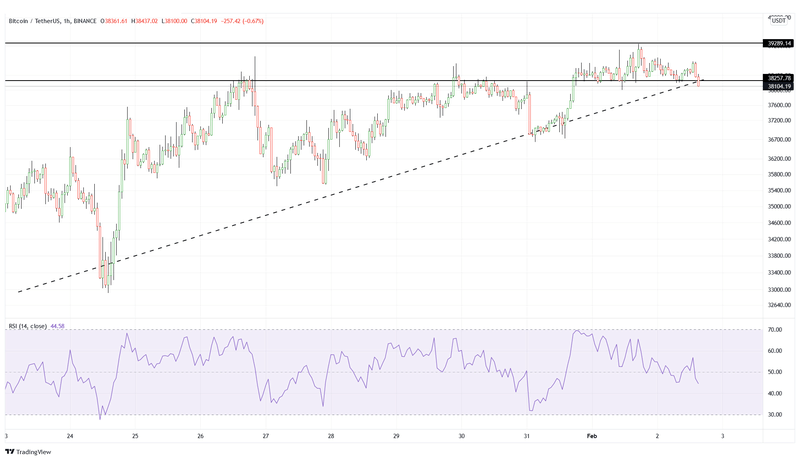Viewport: 800px width, 460px height.
Task: Click the 34600.00 price axis label
Action: [x=780, y=223]
